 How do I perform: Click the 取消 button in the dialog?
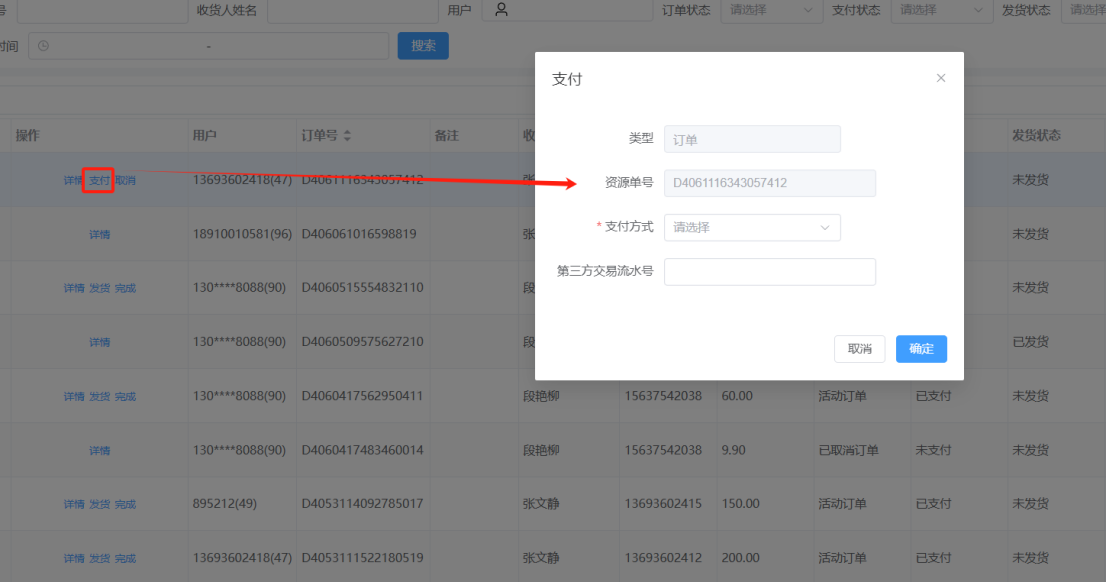click(859, 348)
